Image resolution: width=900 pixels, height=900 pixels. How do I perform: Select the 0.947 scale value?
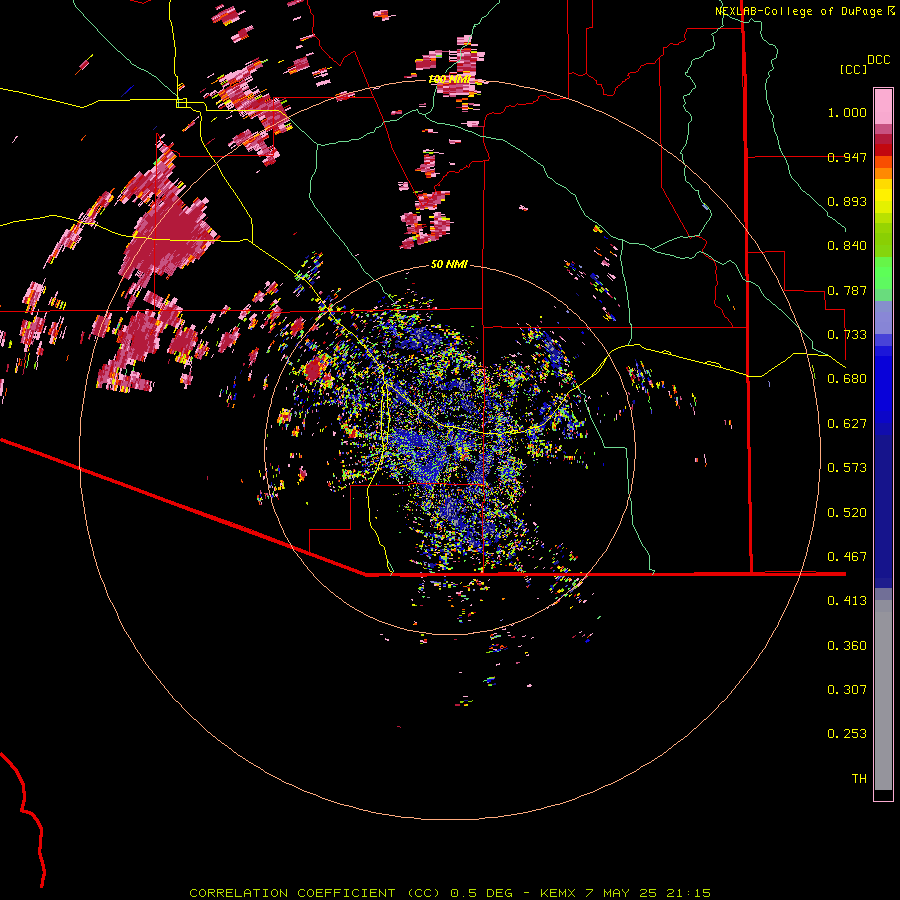coord(847,157)
